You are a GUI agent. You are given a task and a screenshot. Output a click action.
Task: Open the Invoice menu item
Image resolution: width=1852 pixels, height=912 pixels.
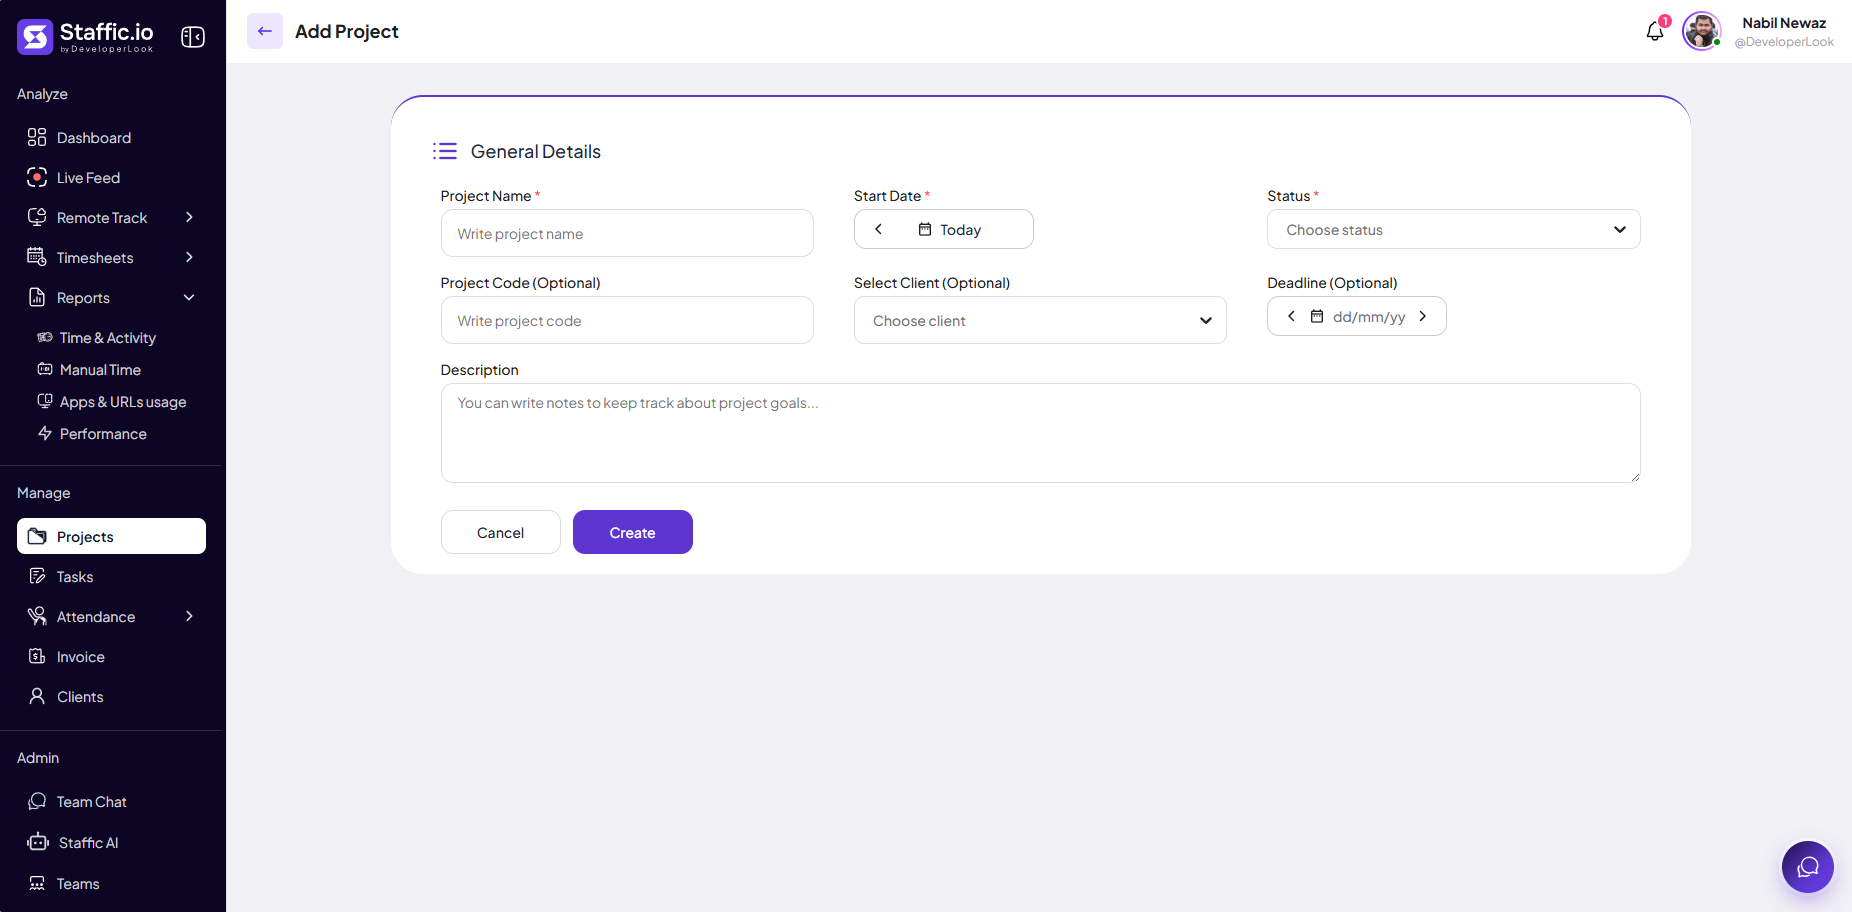click(x=112, y=656)
